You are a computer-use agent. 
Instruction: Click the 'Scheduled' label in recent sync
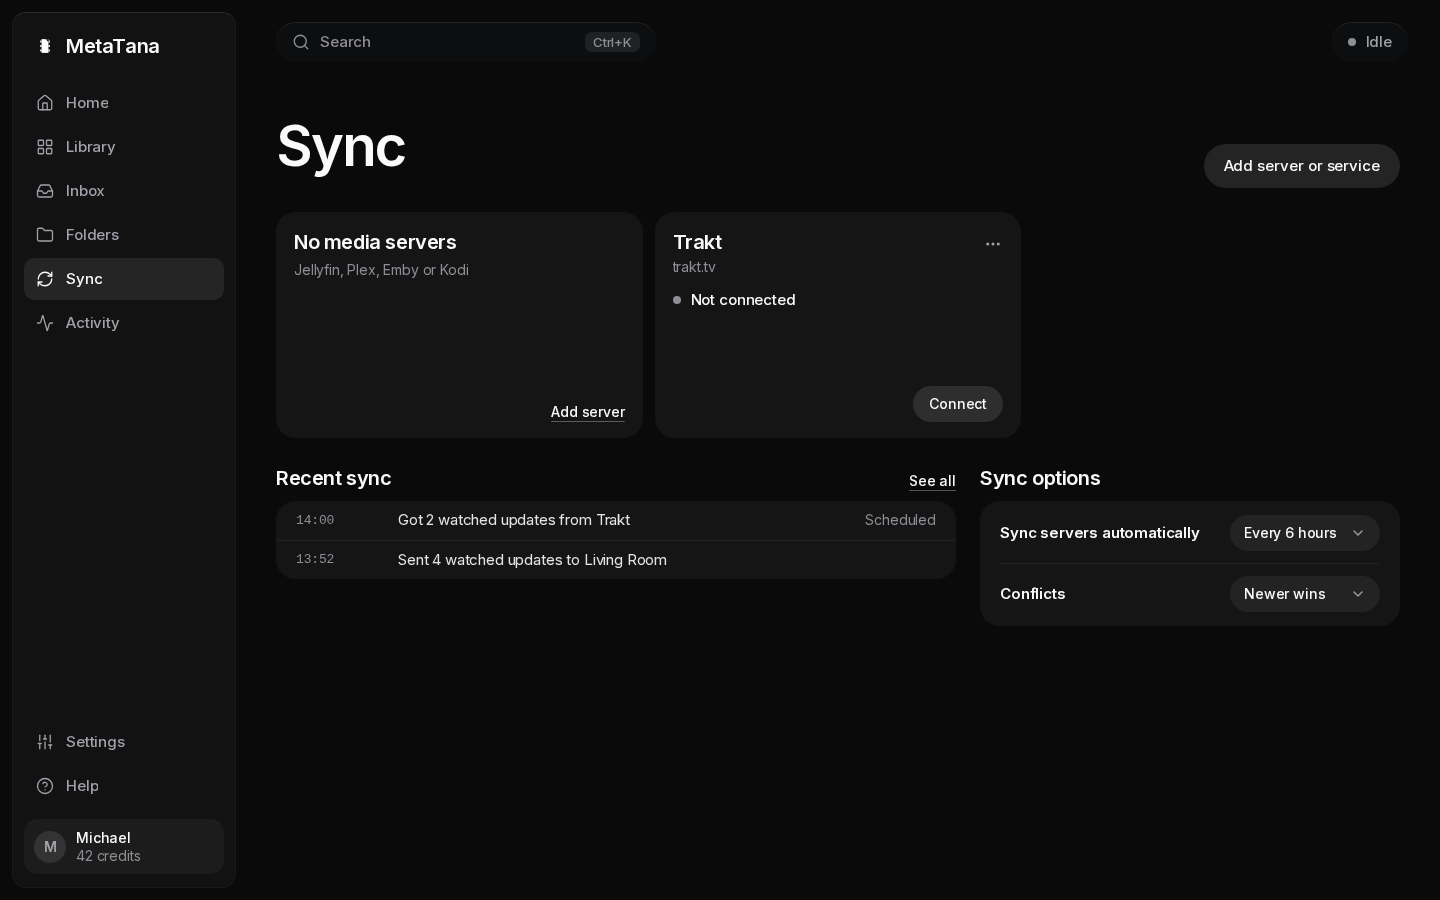point(900,520)
